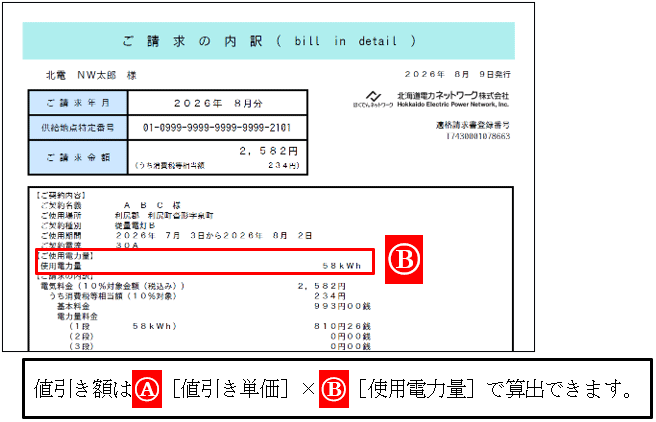The height and width of the screenshot is (422, 656).
Task: Click the '基本料金' label
Action: pos(73,306)
